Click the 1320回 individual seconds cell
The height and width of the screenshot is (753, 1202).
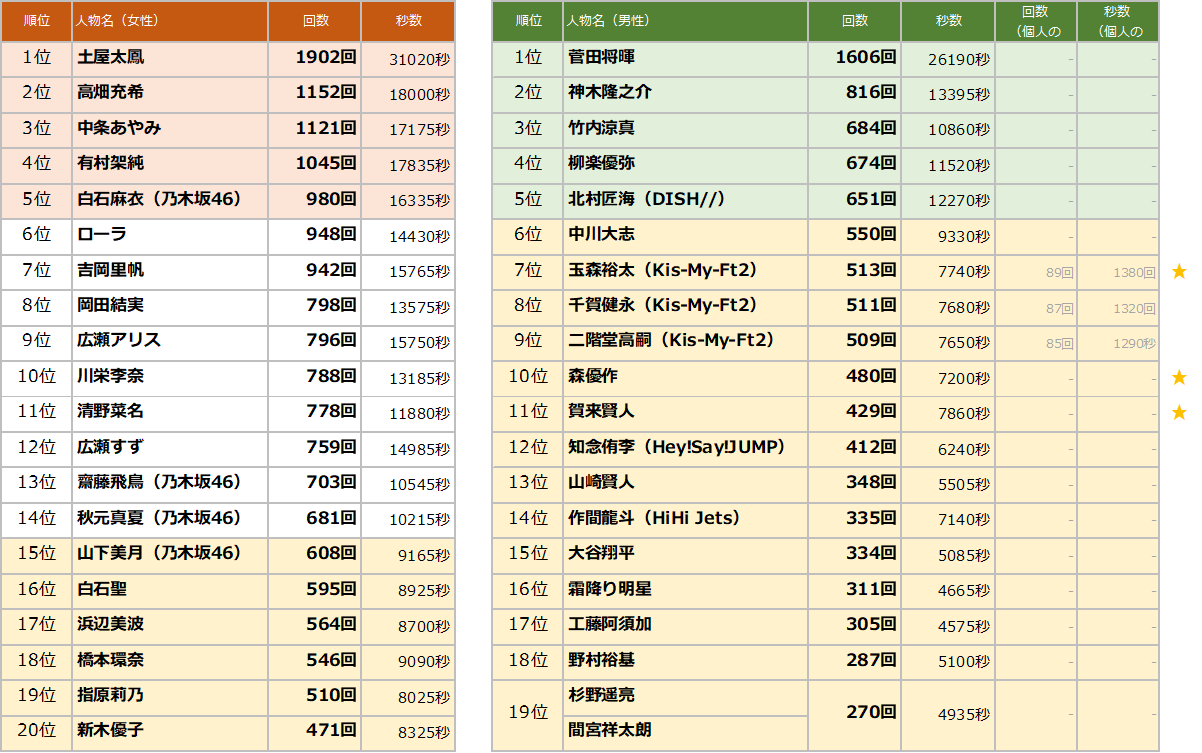pos(1118,308)
